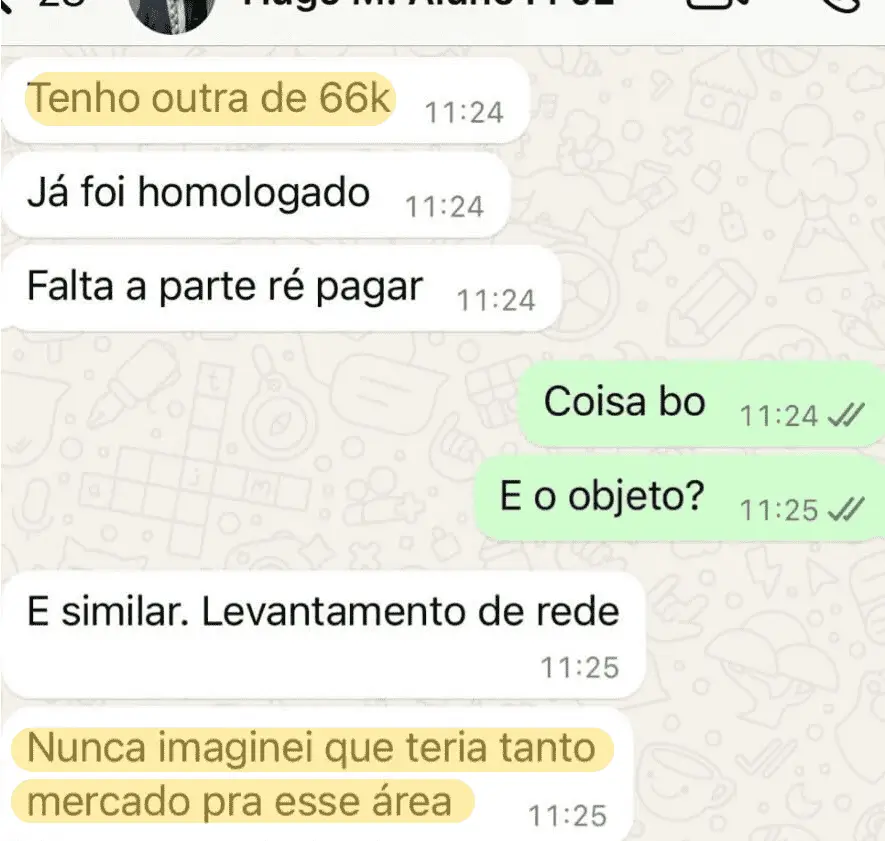Viewport: 885px width, 841px height.
Task: Select the sent "E o objeto?" message
Action: pyautogui.click(x=680, y=497)
